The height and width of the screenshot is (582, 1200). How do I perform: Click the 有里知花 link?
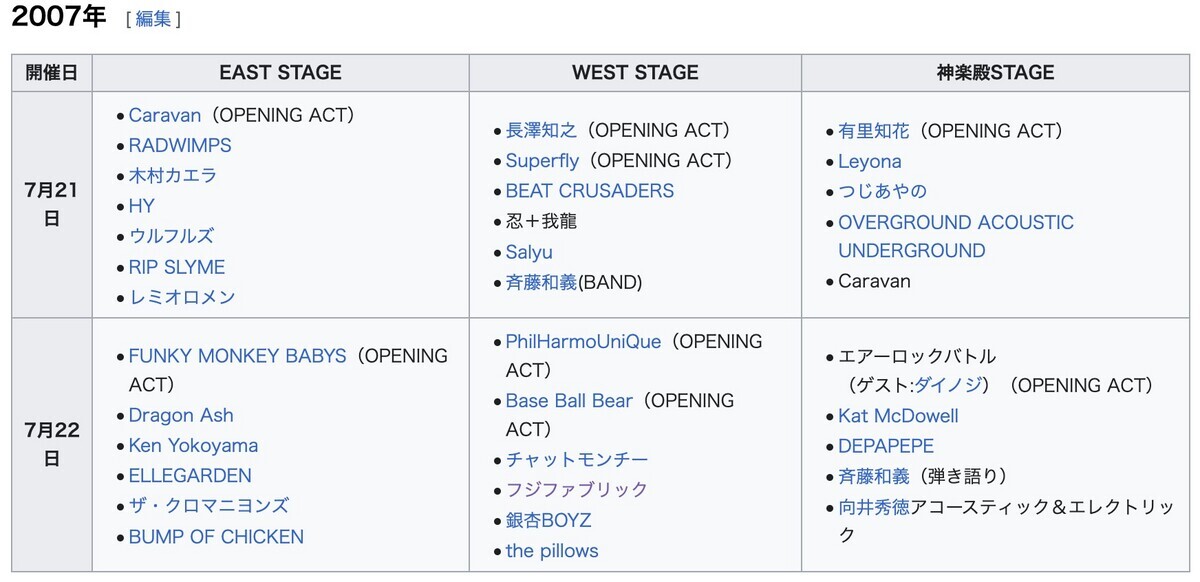(874, 130)
